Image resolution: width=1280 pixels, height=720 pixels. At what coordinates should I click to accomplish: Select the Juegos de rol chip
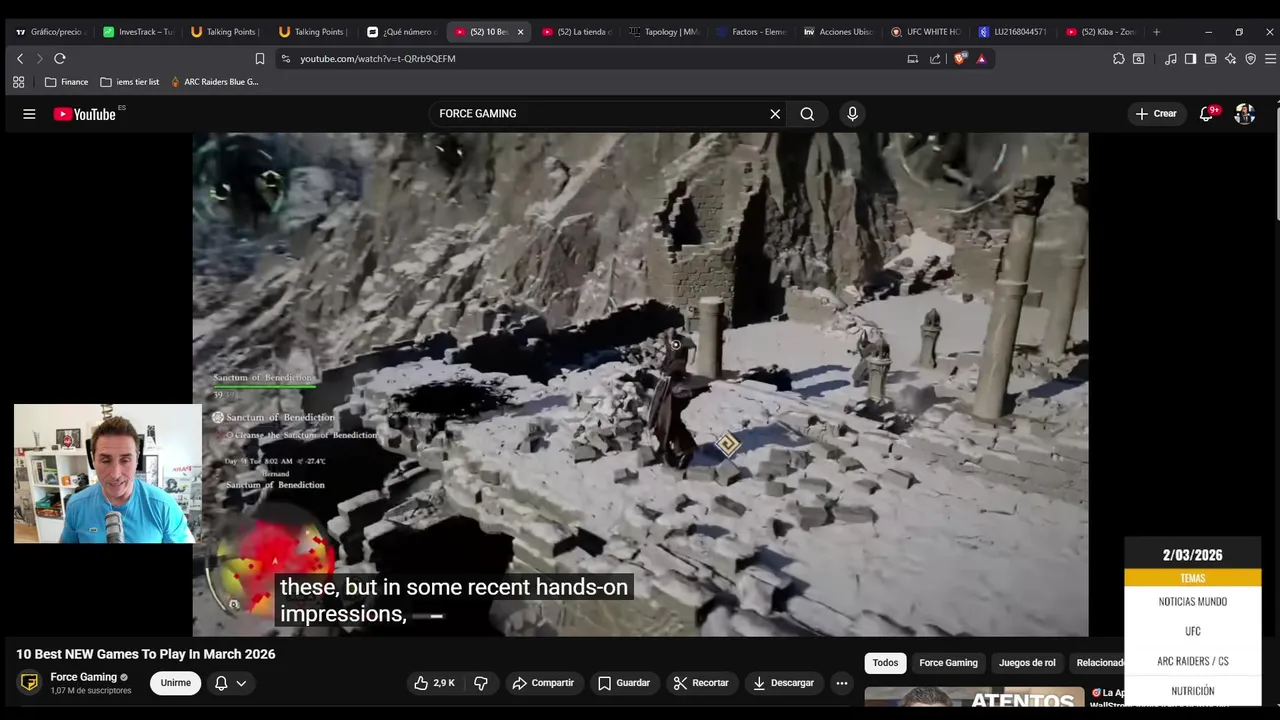click(x=1027, y=663)
